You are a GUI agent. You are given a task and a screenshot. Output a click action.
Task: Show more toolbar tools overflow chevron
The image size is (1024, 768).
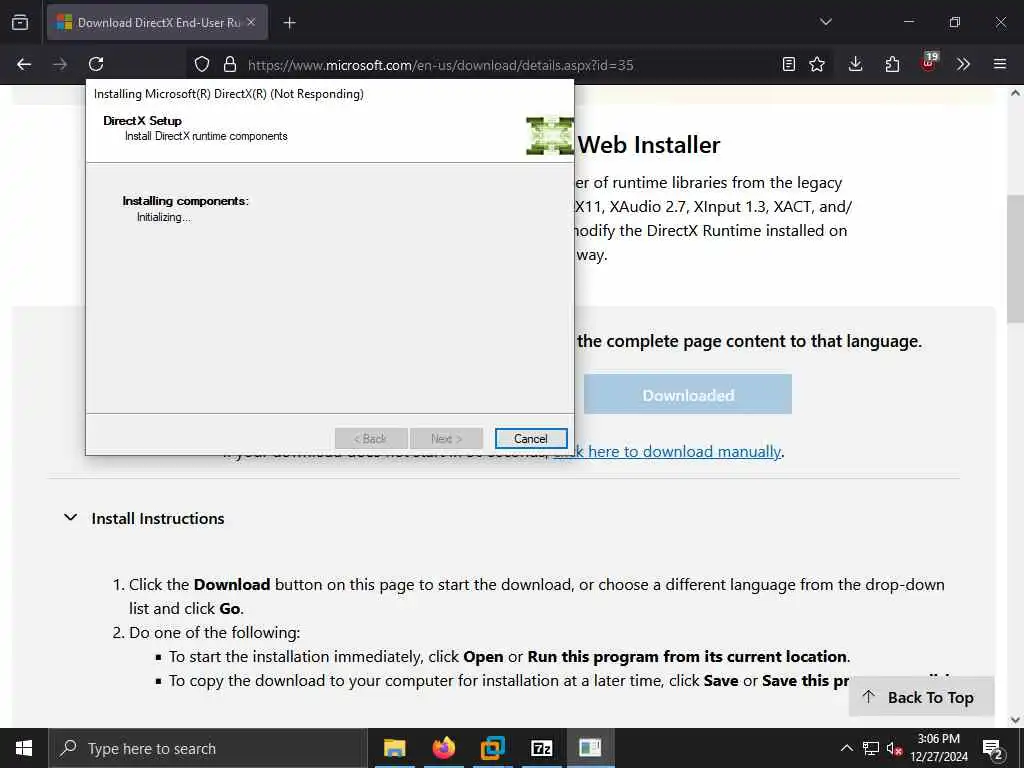coord(963,64)
